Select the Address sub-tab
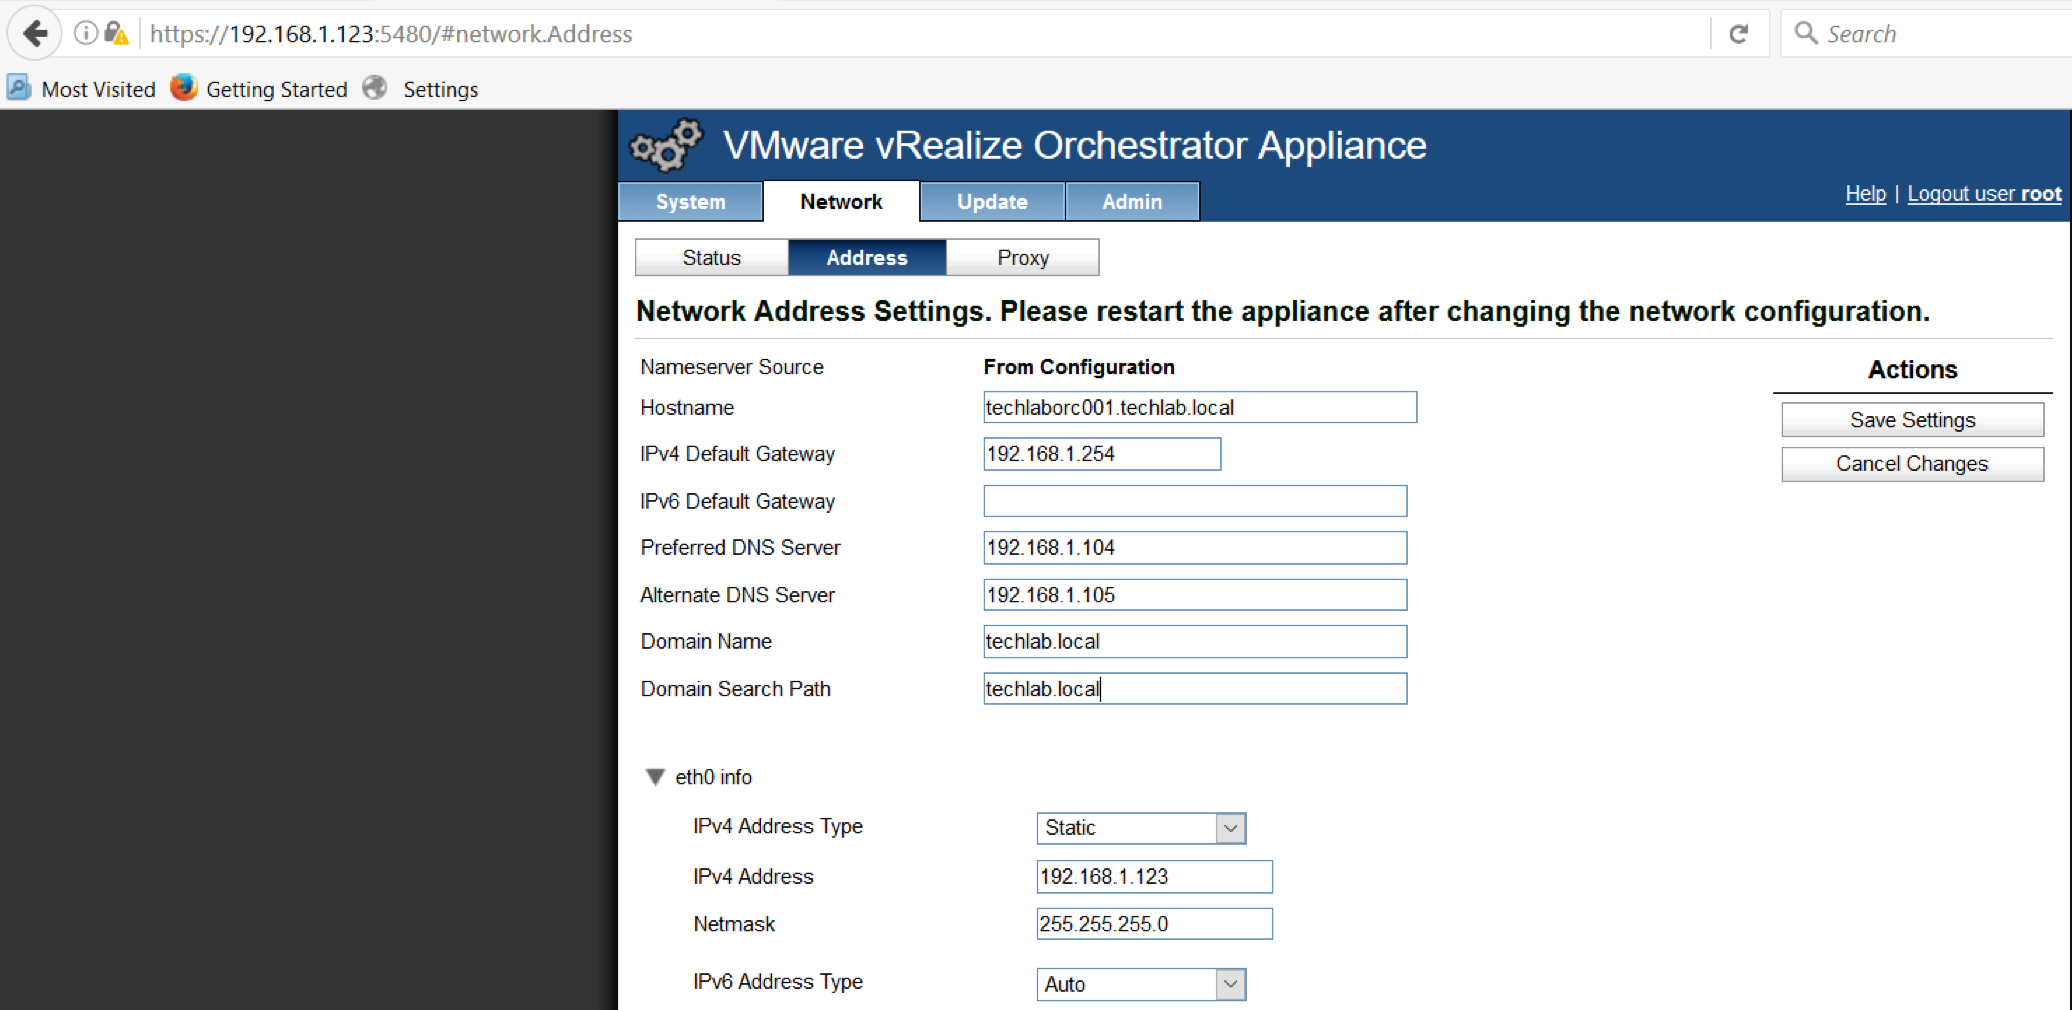The width and height of the screenshot is (2072, 1010). [867, 257]
